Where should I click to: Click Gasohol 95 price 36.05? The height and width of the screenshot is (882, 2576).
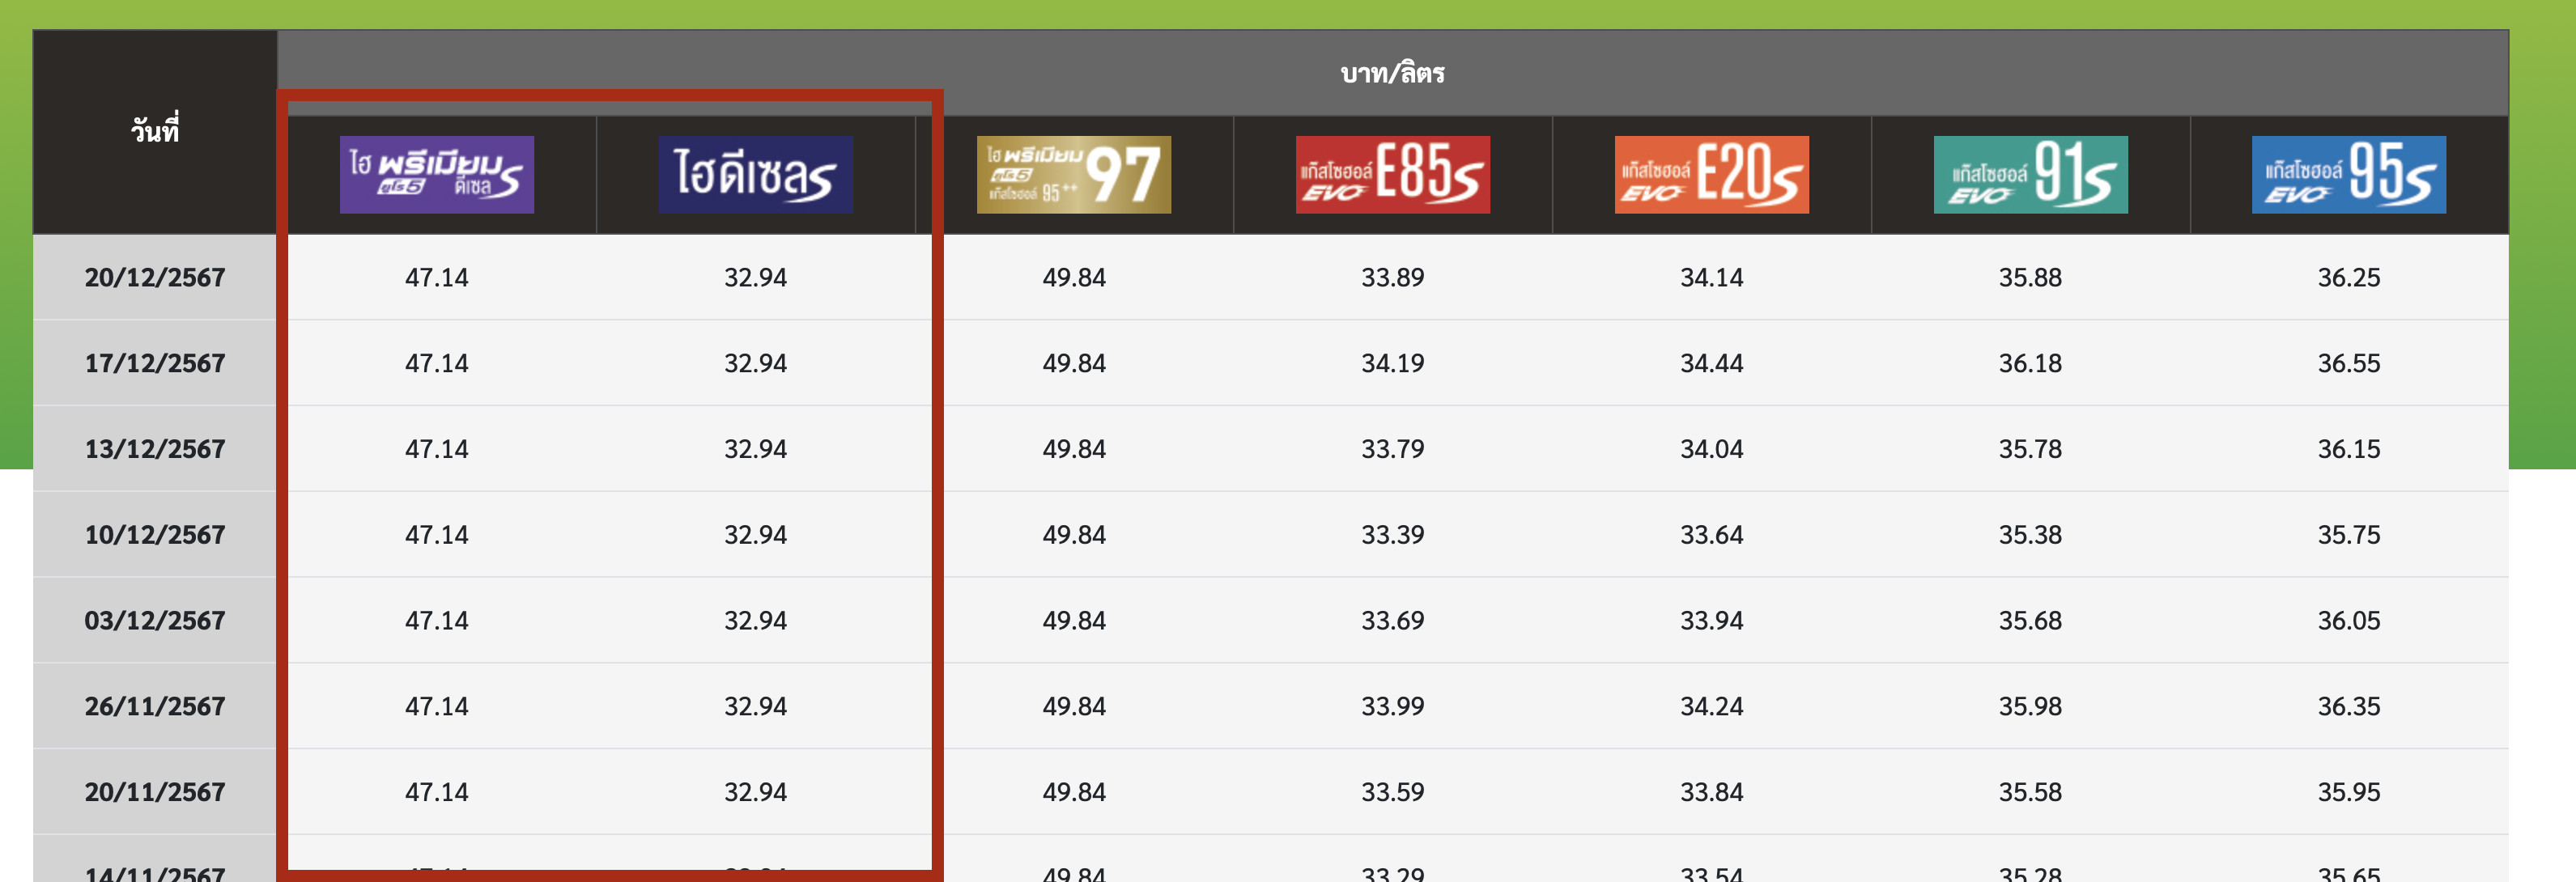[2349, 621]
